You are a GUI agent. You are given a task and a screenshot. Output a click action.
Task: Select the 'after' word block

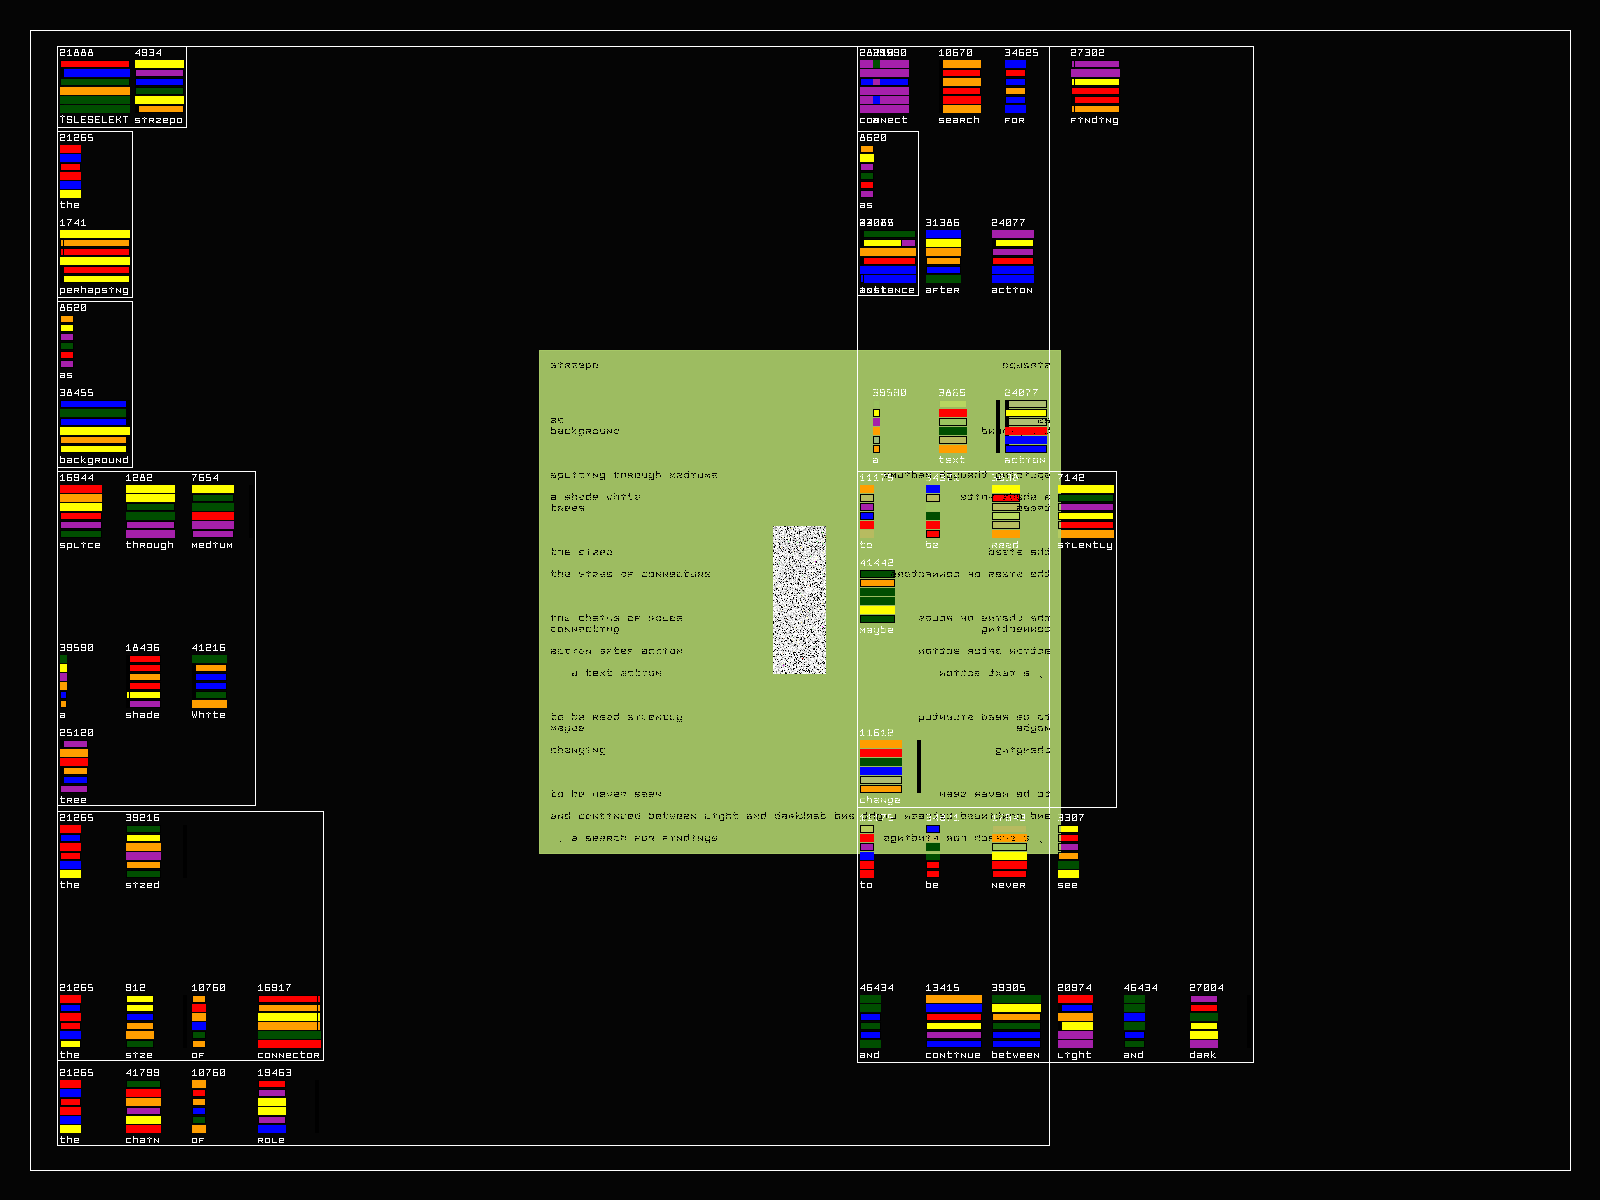(943, 256)
